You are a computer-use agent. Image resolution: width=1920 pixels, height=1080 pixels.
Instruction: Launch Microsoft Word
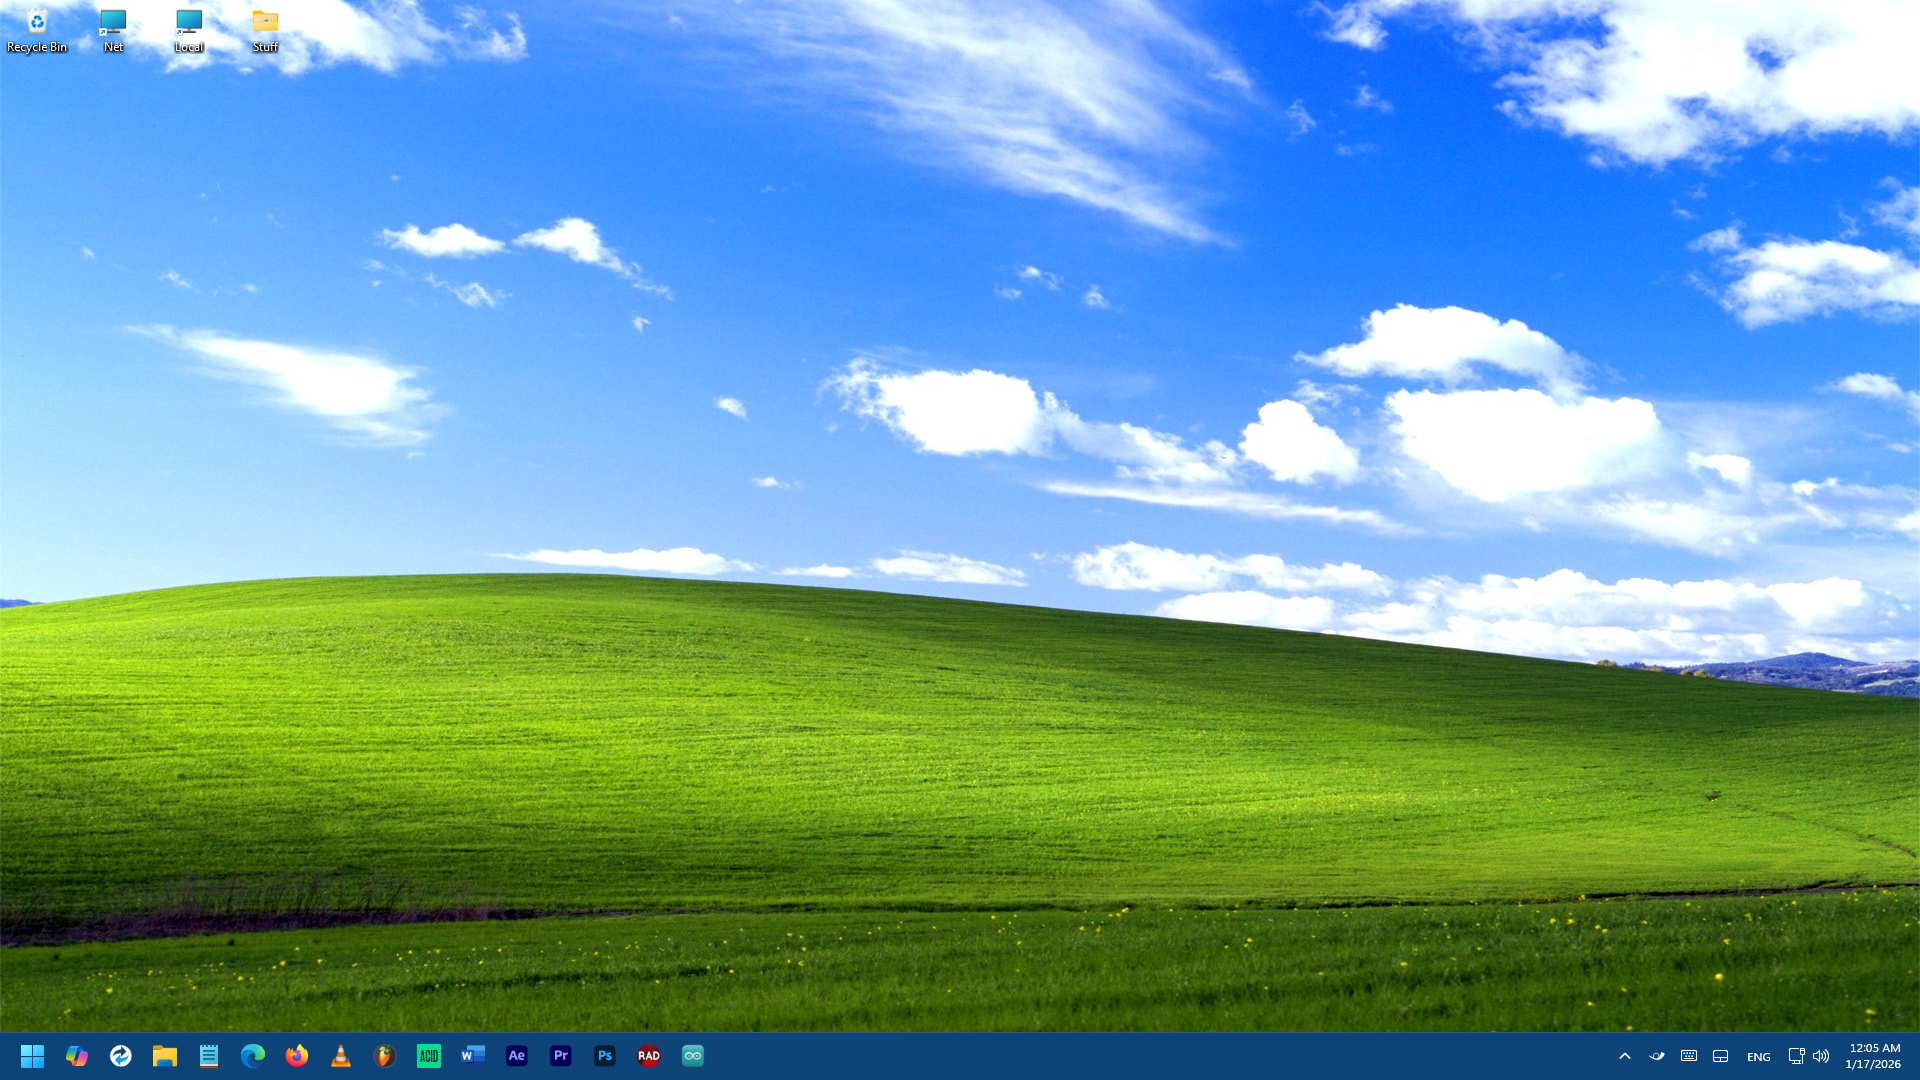(473, 1056)
